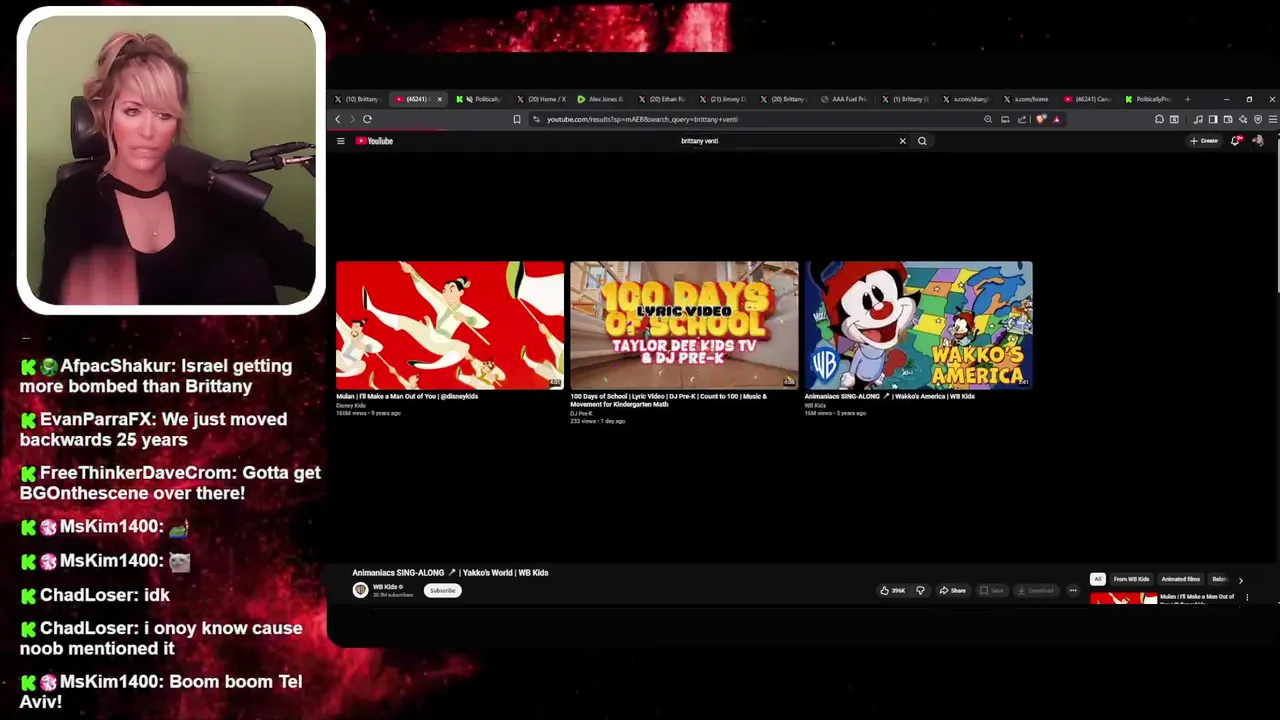The height and width of the screenshot is (720, 1280).
Task: Open the new tab plus button
Action: click(x=1187, y=99)
